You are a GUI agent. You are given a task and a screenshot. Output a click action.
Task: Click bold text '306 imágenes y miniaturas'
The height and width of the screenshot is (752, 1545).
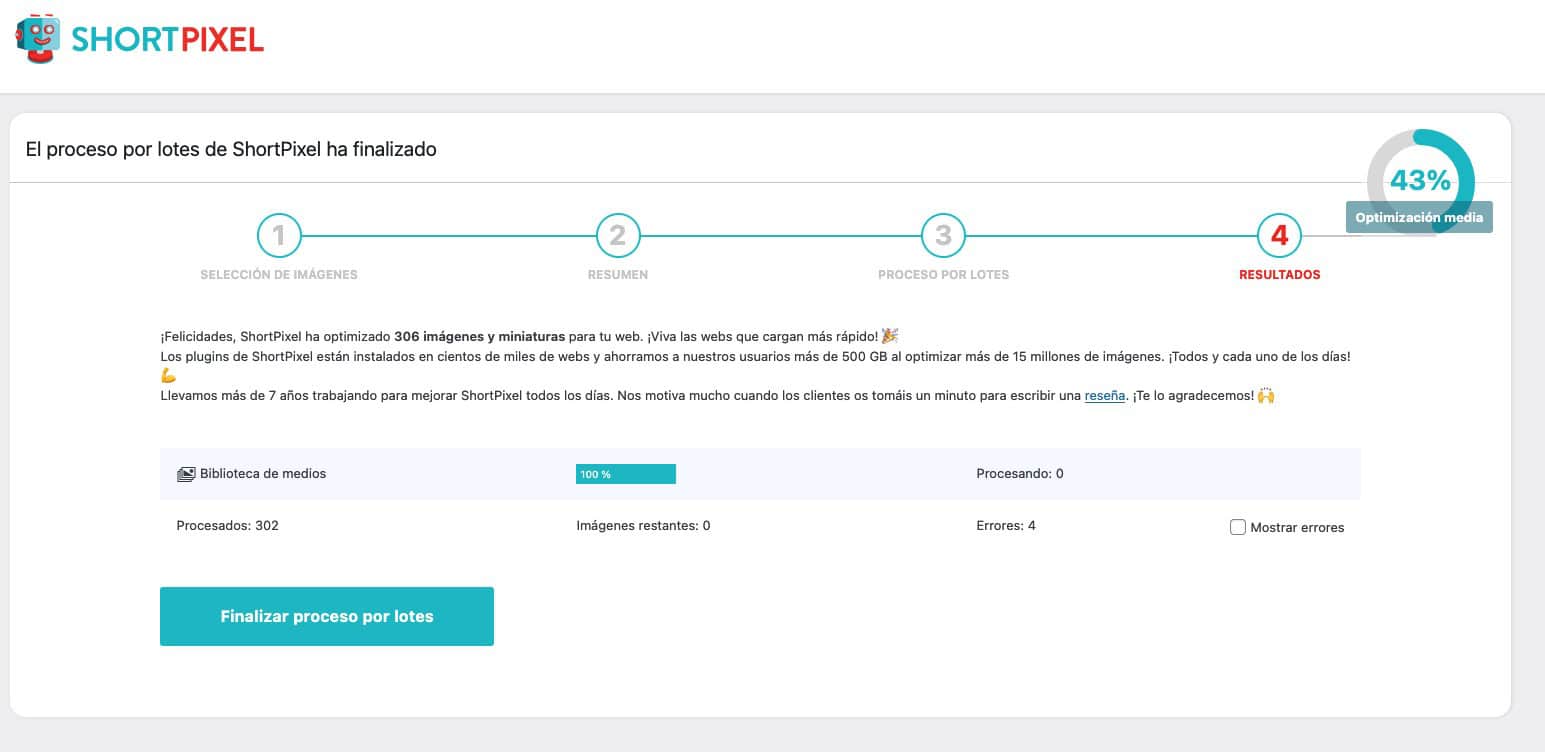tap(480, 336)
